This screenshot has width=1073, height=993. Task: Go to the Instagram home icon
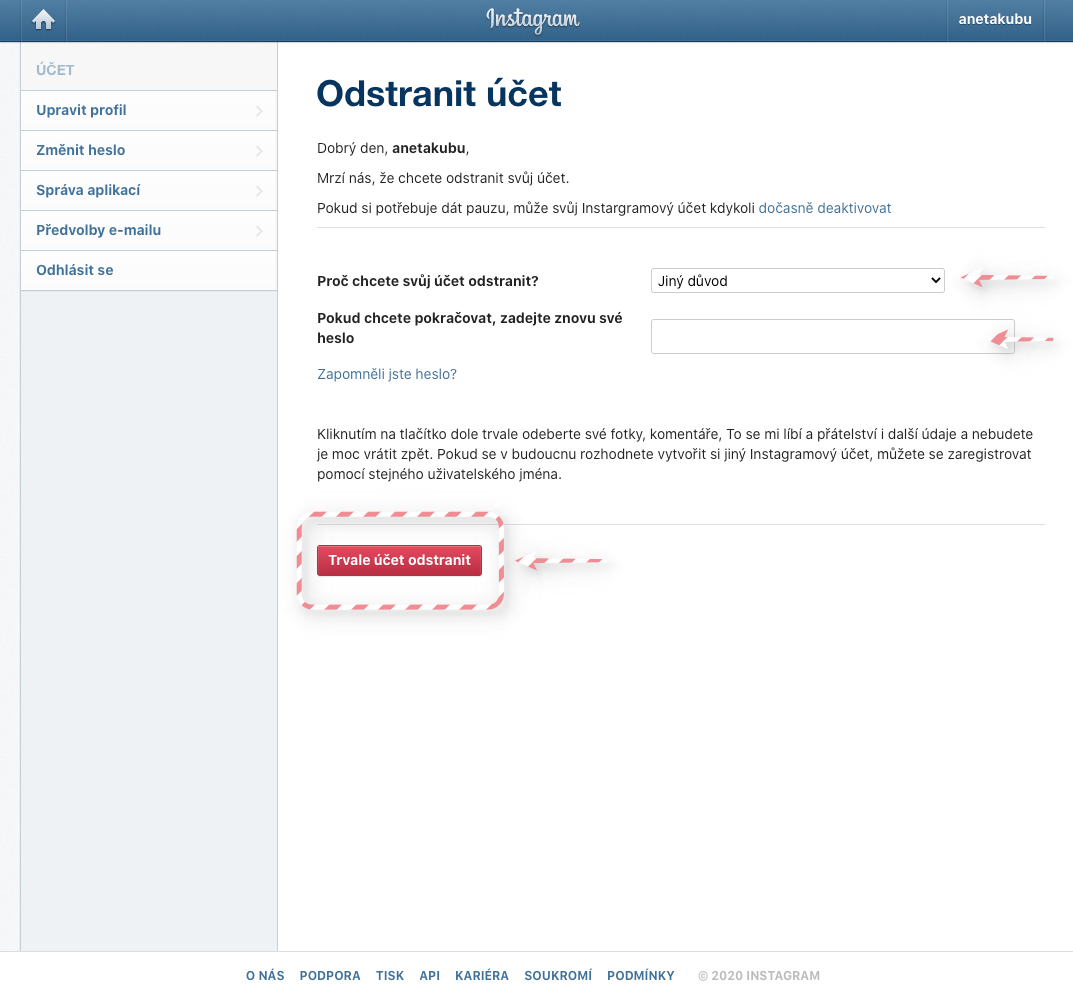click(x=43, y=20)
